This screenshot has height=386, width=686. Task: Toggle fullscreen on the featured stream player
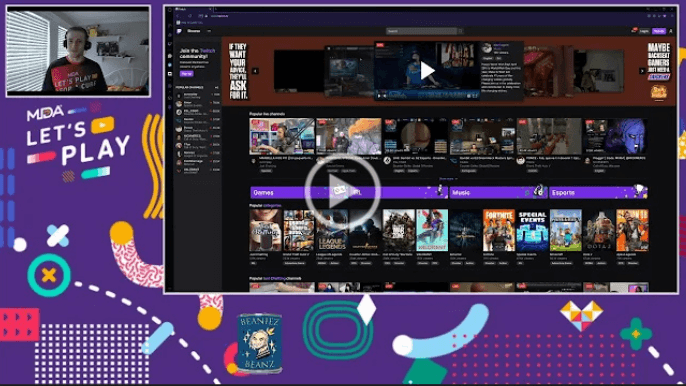476,96
